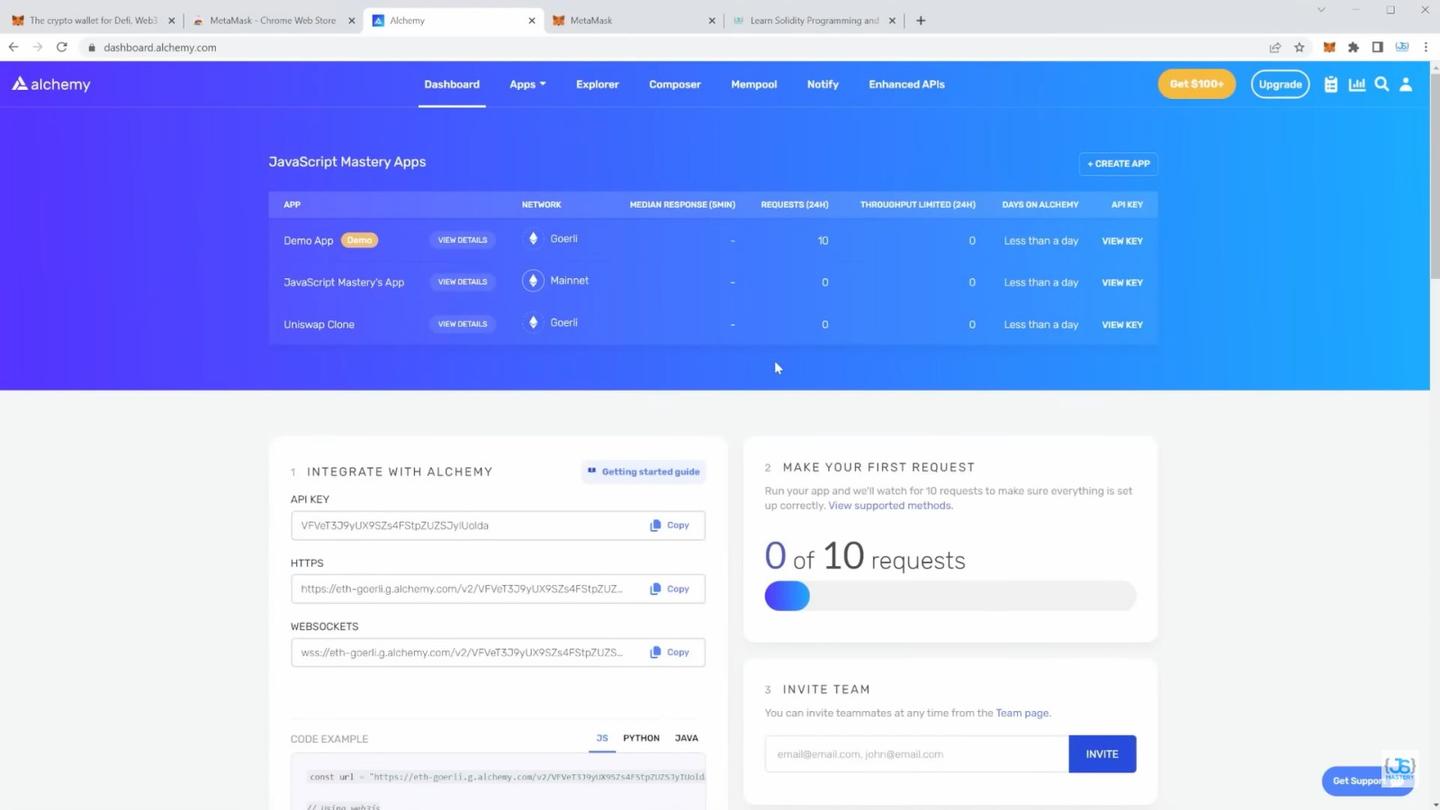This screenshot has width=1440, height=810.
Task: Open a new browser tab with plus icon
Action: (x=920, y=20)
